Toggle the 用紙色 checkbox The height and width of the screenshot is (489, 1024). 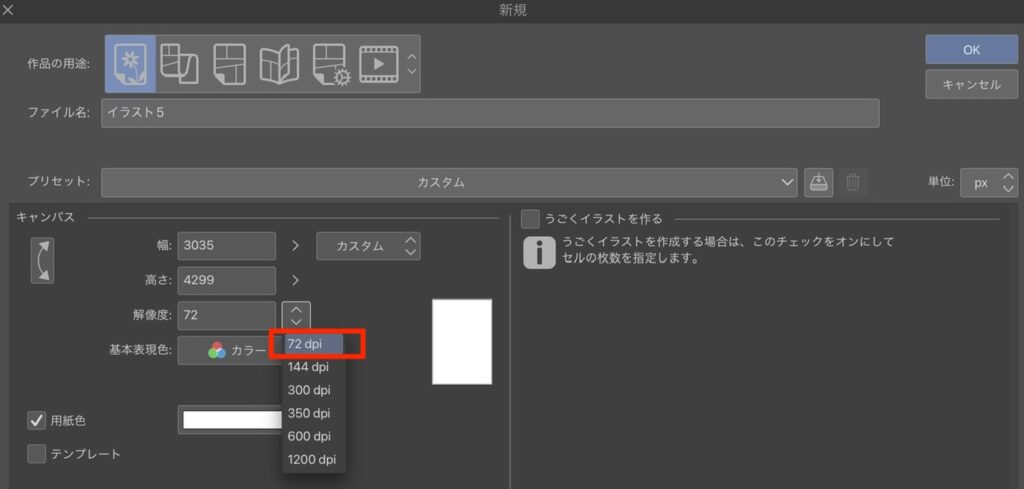click(x=37, y=420)
